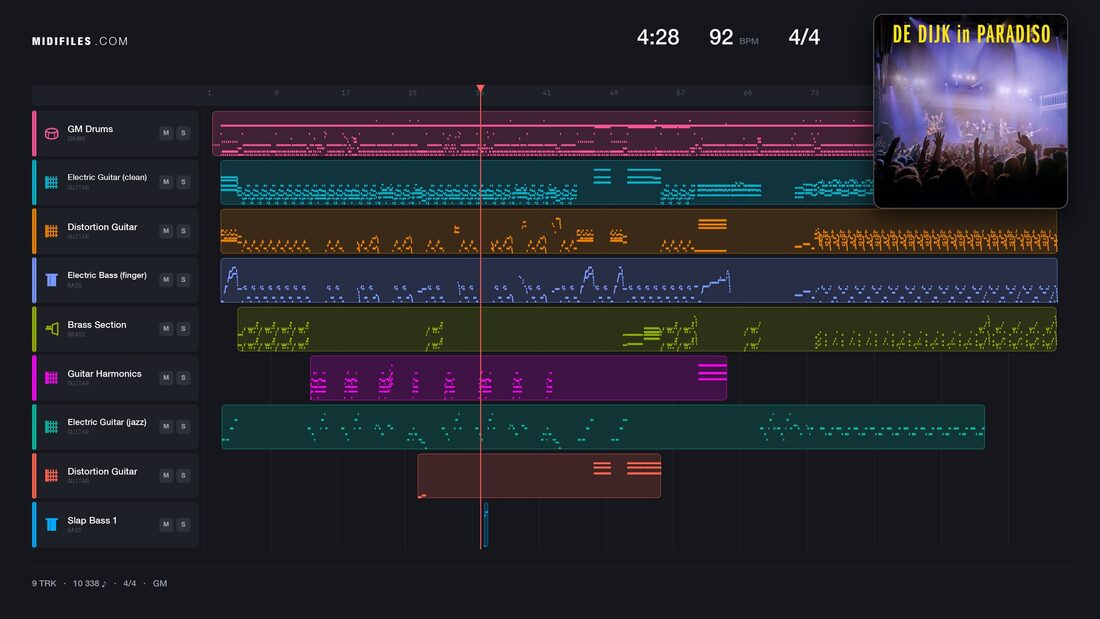1100x619 pixels.
Task: Select the red Distortion Guitar clip
Action: click(539, 475)
